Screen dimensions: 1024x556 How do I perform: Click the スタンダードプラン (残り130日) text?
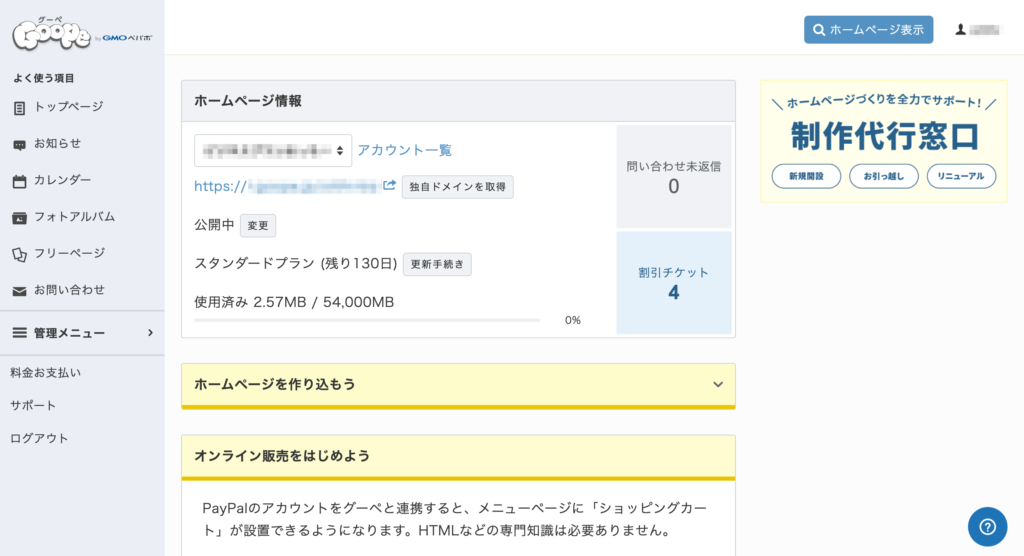point(296,263)
